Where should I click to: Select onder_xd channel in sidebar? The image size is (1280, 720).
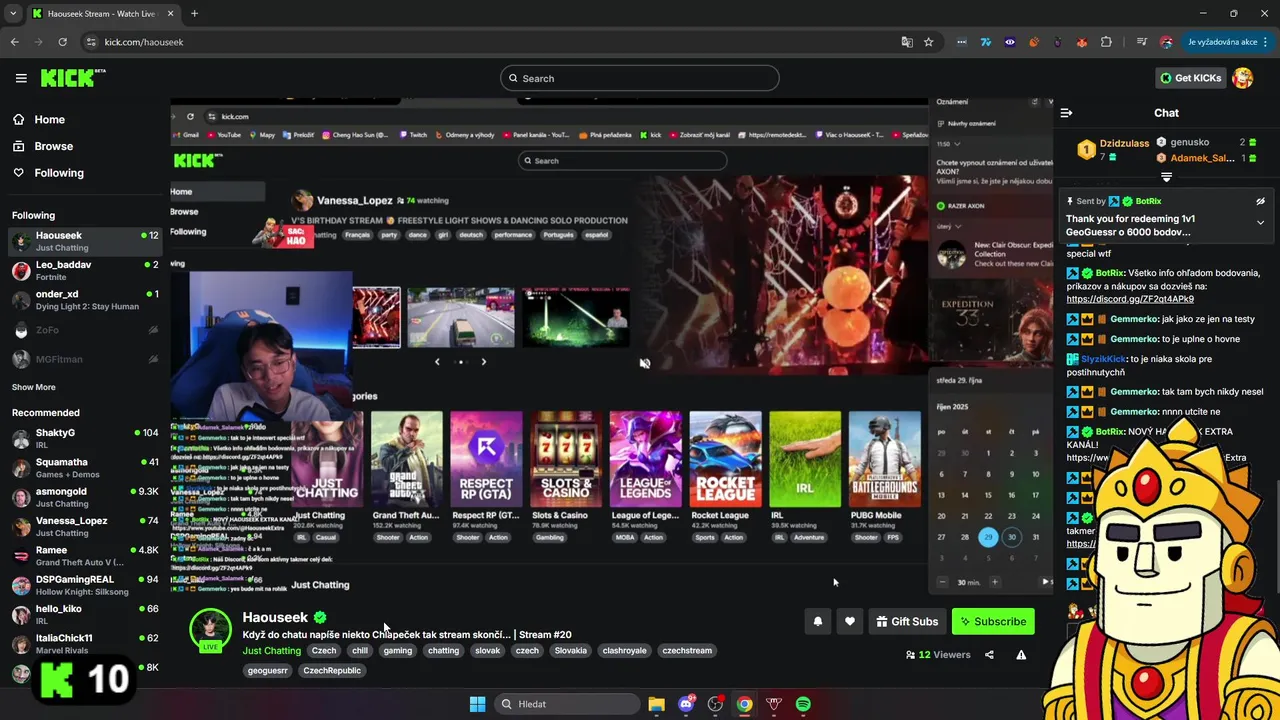[x=85, y=300]
